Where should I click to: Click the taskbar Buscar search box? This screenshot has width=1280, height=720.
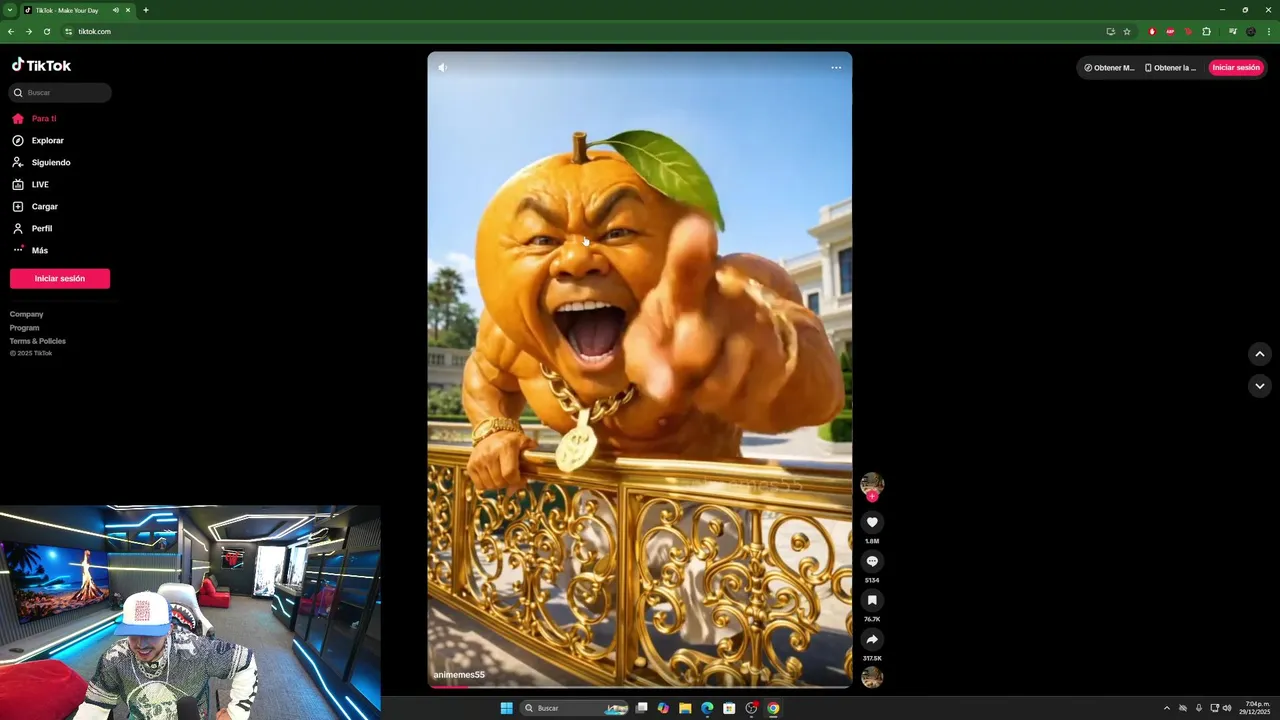576,708
